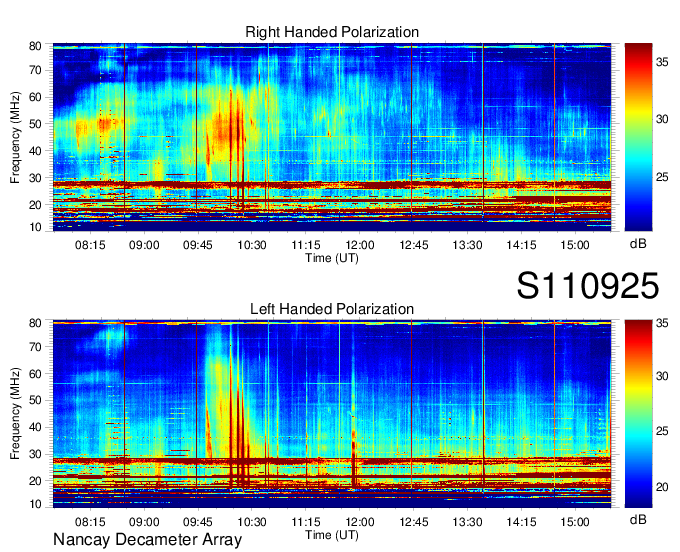Click the 08:15 tick label on bottom plot

click(x=90, y=522)
